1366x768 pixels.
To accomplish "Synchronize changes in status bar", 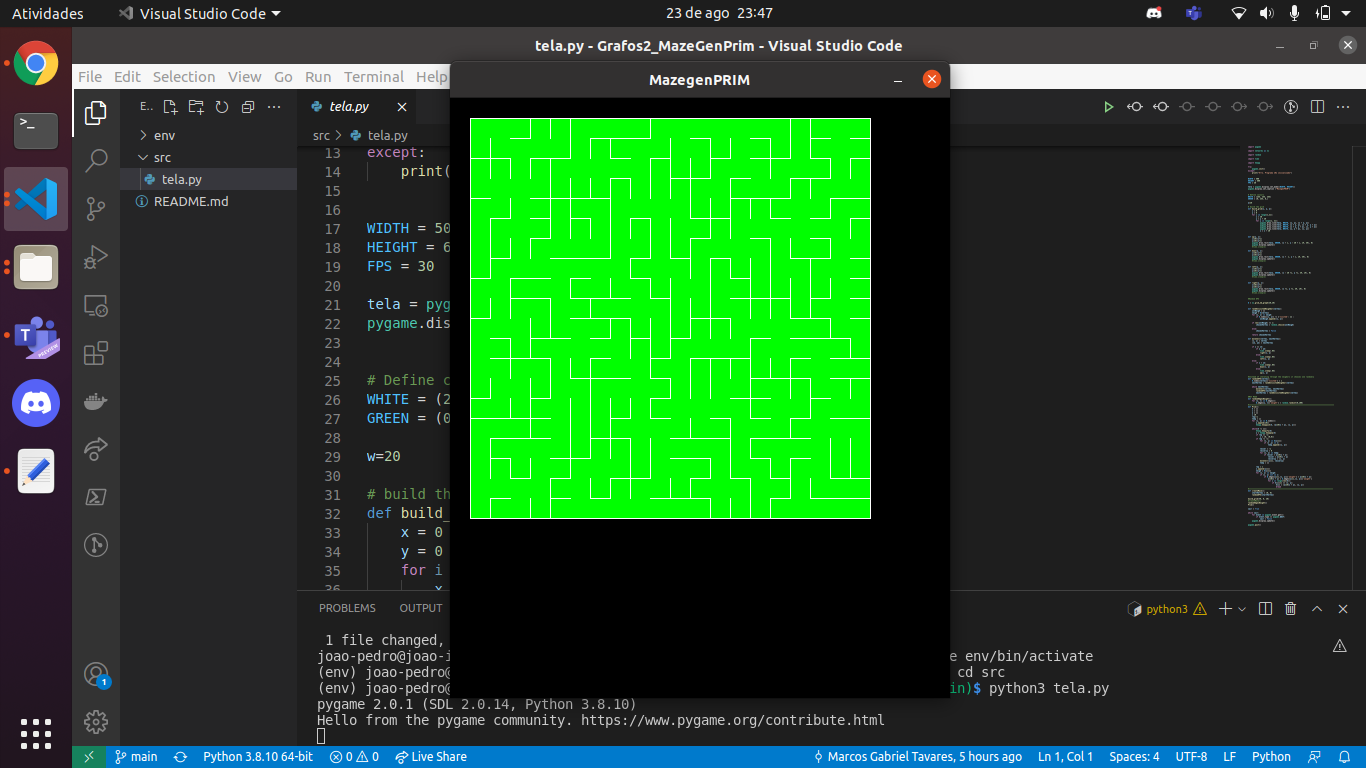I will click(180, 757).
